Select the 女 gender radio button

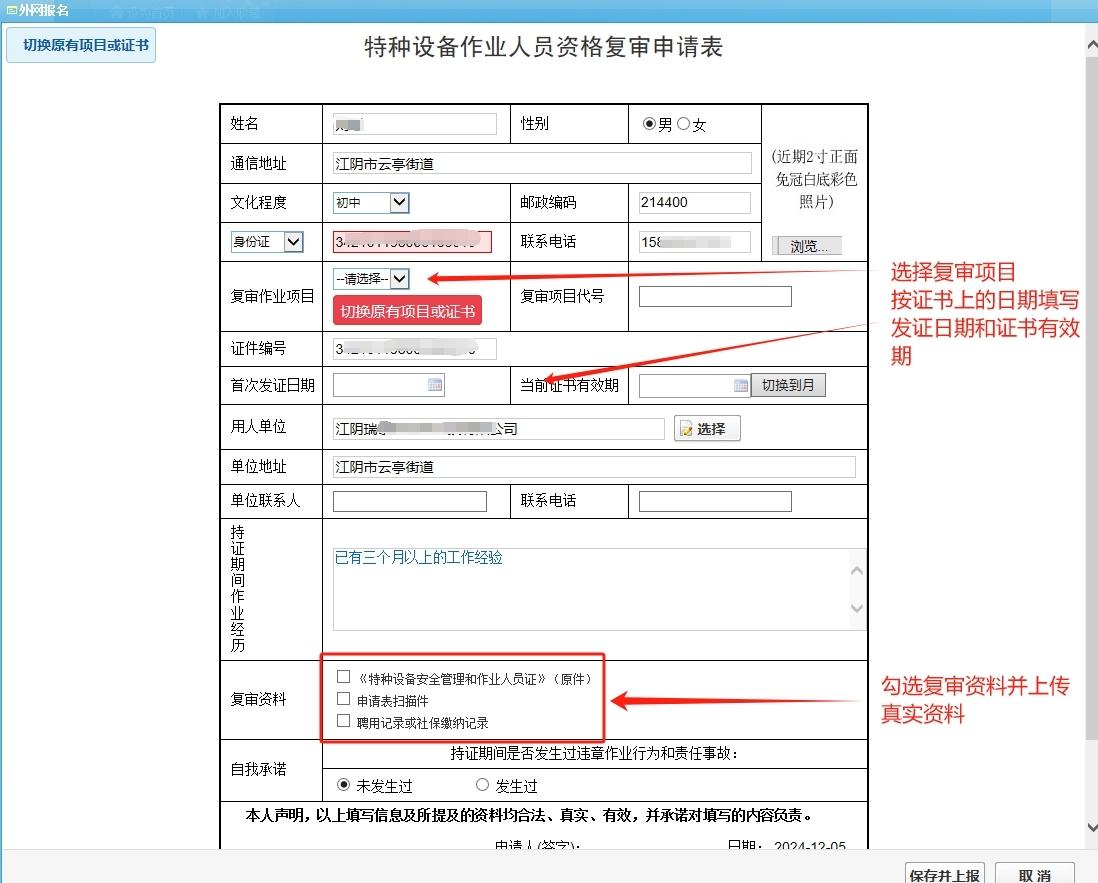[683, 124]
